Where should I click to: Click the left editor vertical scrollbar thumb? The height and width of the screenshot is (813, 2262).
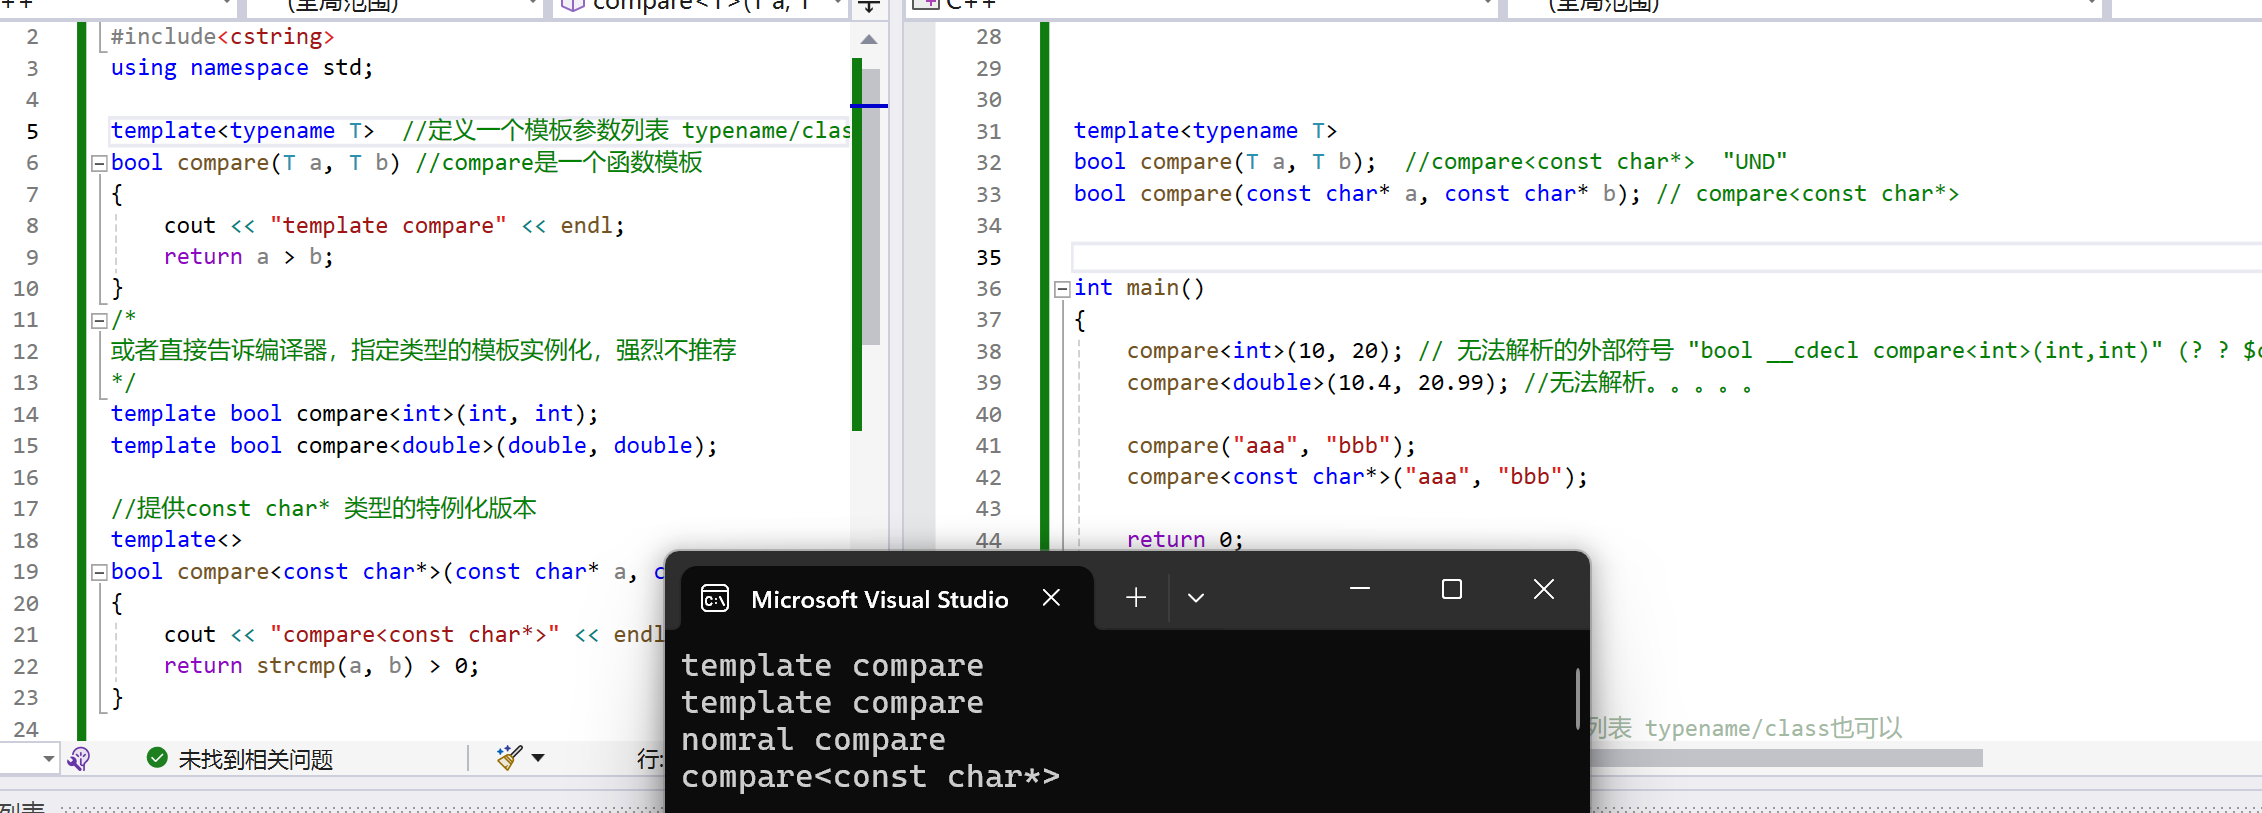click(x=871, y=206)
